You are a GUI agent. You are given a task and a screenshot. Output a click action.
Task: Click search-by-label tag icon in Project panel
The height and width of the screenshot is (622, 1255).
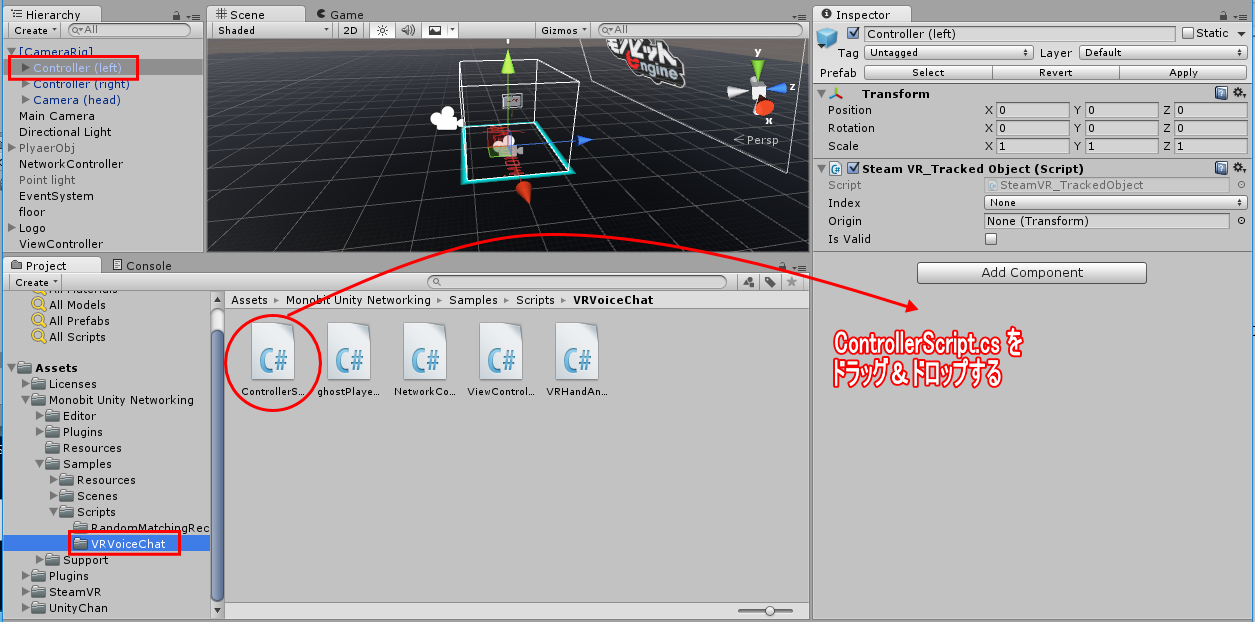(770, 282)
